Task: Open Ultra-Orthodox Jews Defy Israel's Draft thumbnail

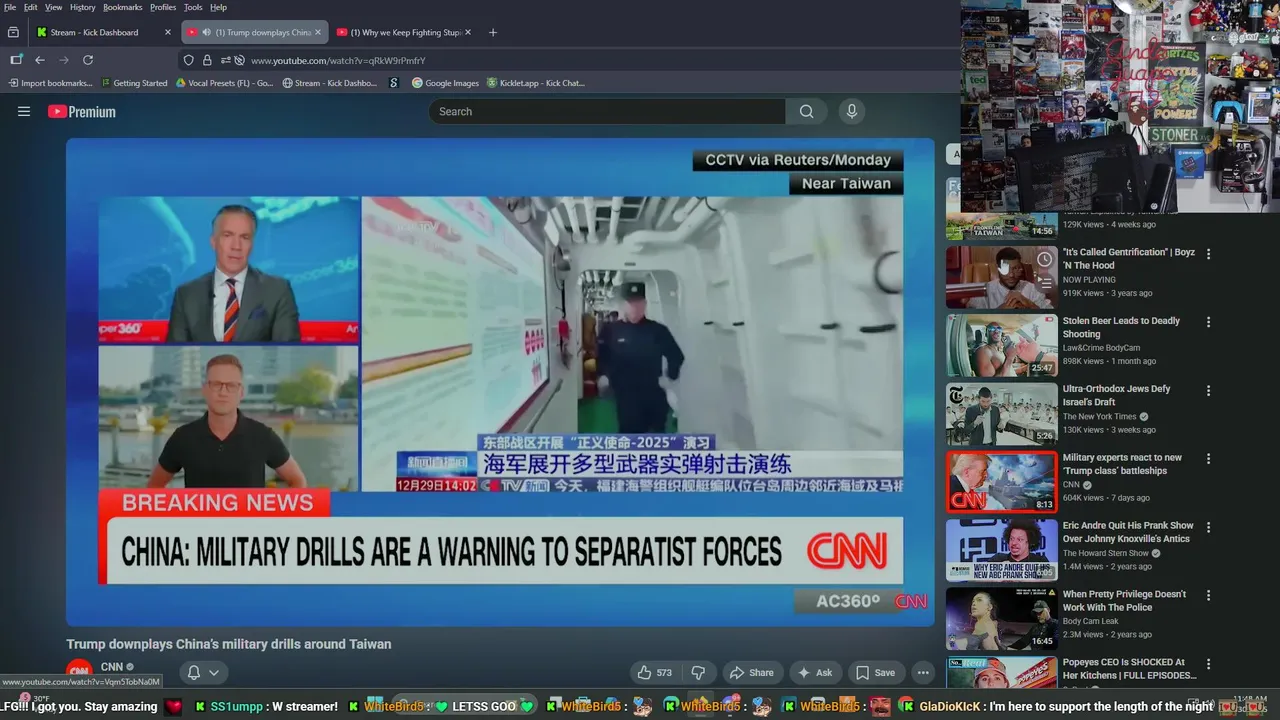Action: [x=1002, y=414]
